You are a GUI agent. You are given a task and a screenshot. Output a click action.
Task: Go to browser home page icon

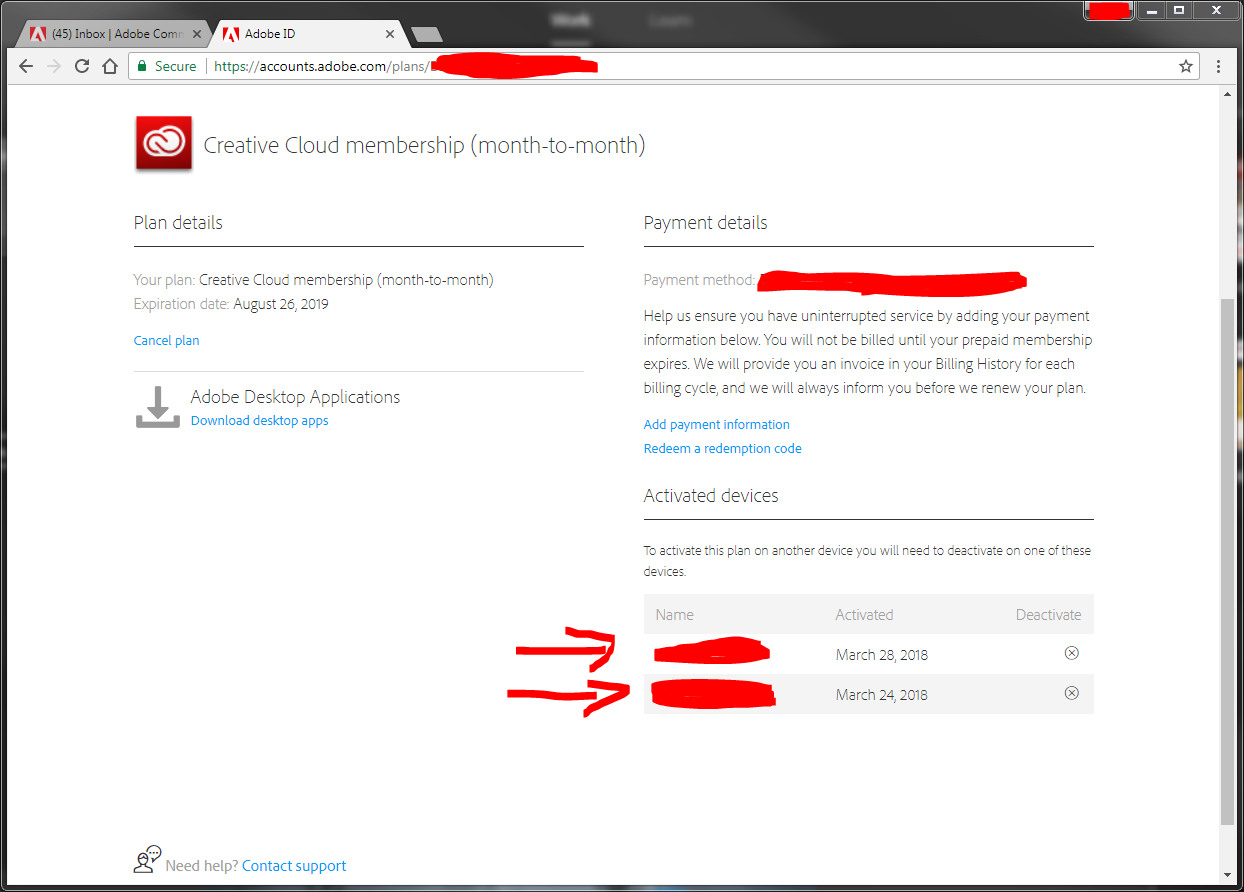pos(110,66)
